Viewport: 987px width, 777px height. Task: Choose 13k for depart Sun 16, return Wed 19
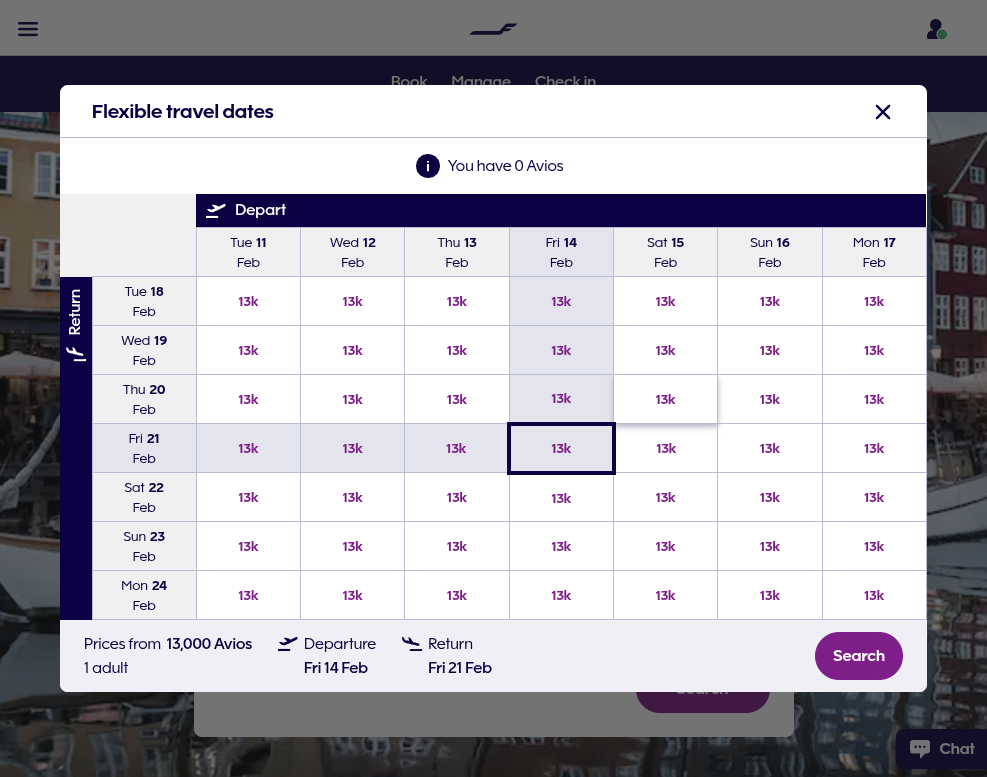770,350
